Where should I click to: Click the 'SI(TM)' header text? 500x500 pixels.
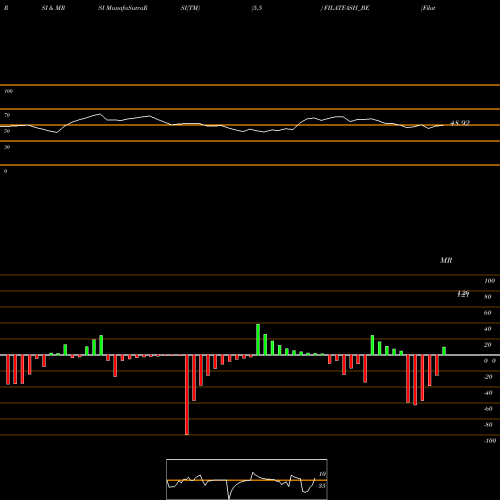coord(190,8)
